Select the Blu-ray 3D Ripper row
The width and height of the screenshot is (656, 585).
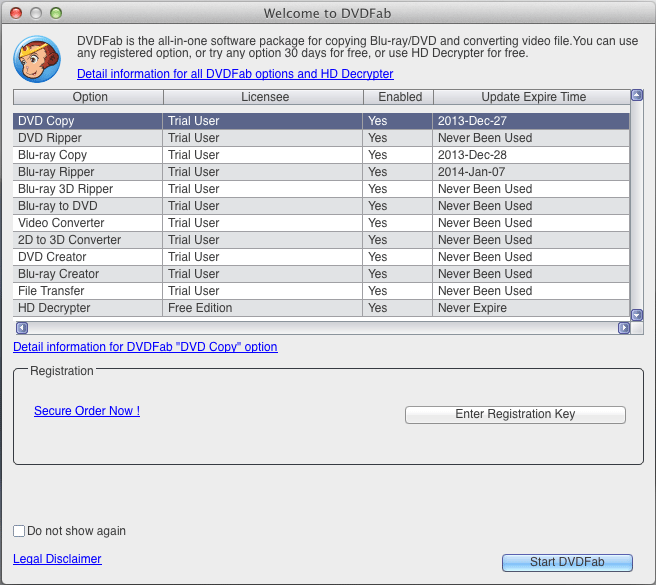pyautogui.click(x=321, y=189)
